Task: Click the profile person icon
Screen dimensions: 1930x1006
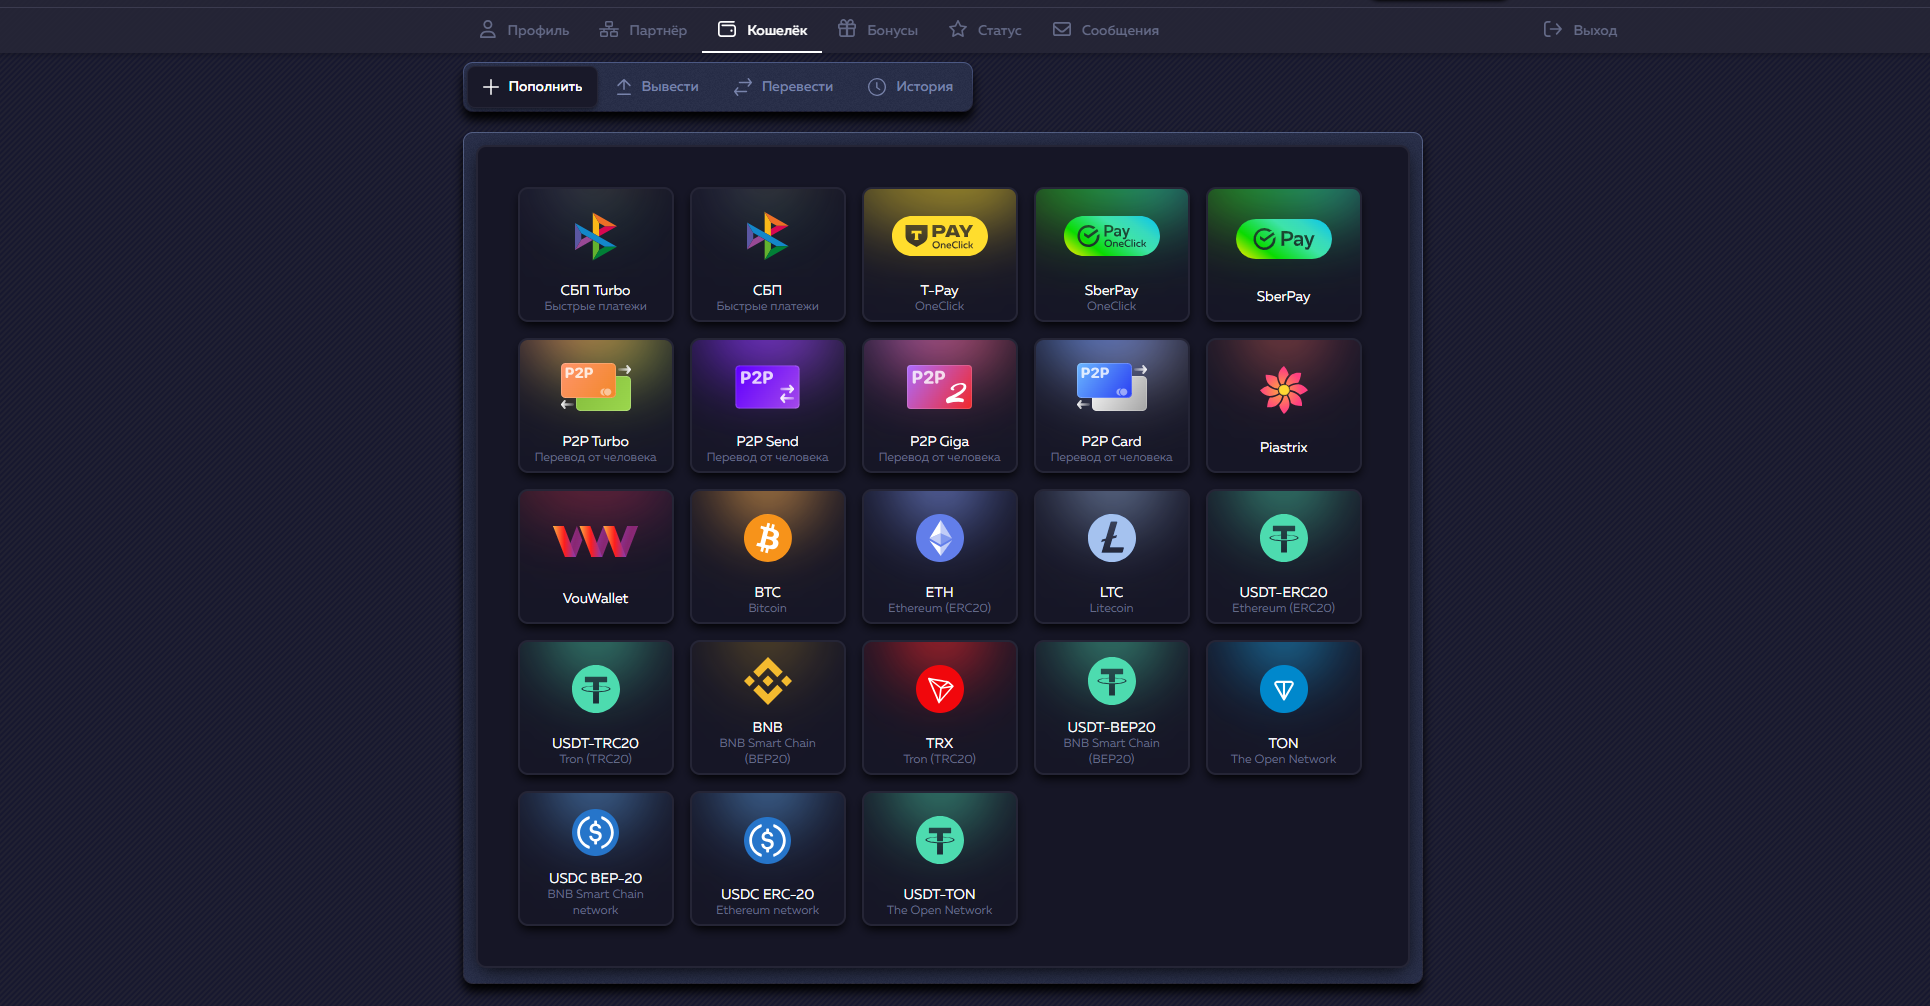Action: pyautogui.click(x=488, y=29)
